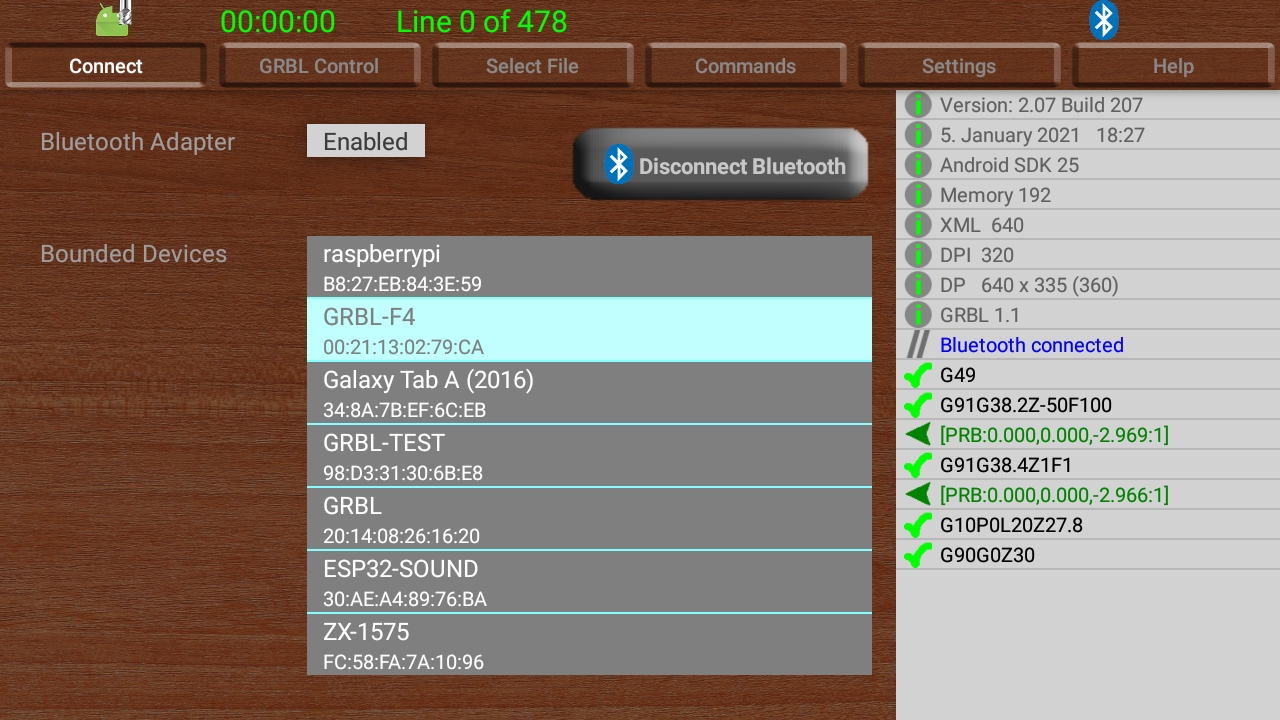1280x720 pixels.
Task: Click the info icon beside Memory 192
Action: coord(918,195)
